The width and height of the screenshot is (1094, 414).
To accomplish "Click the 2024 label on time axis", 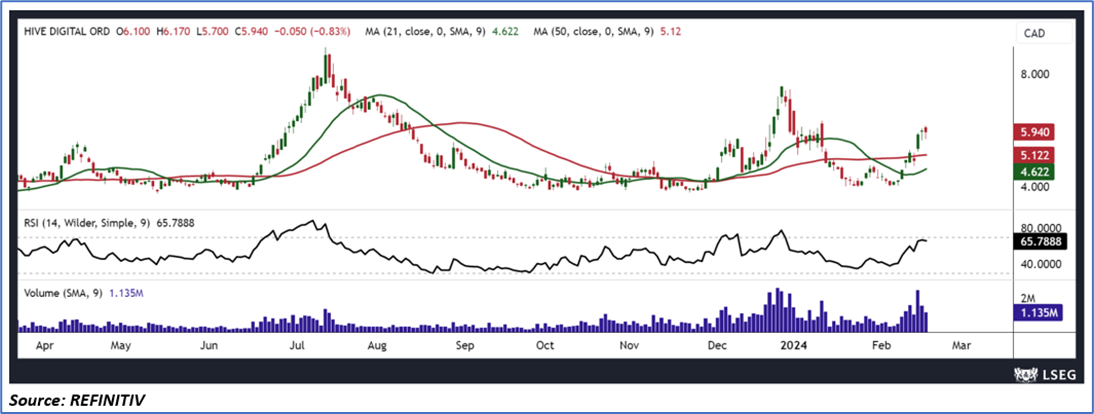I will point(793,345).
